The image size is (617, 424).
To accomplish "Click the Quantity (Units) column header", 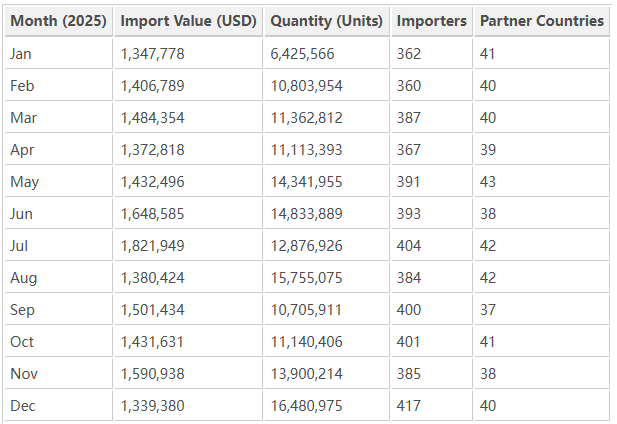I will (326, 21).
